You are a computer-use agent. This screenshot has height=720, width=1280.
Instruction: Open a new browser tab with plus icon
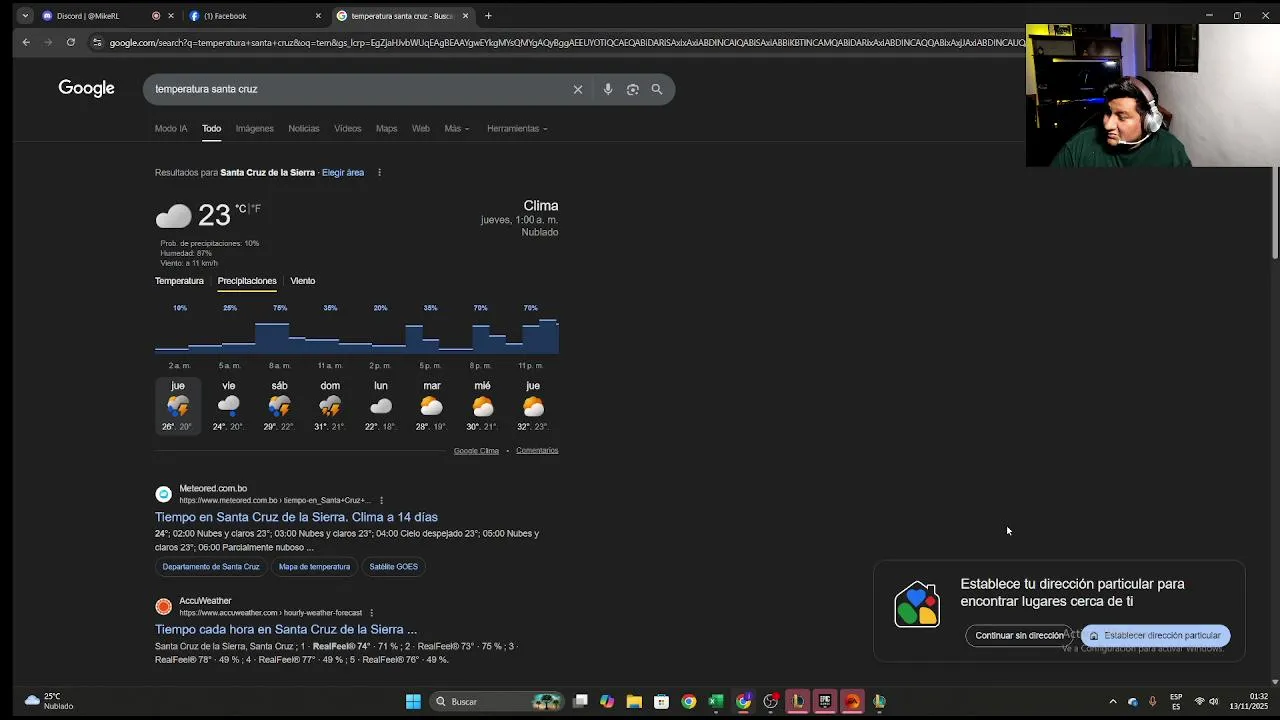(488, 16)
